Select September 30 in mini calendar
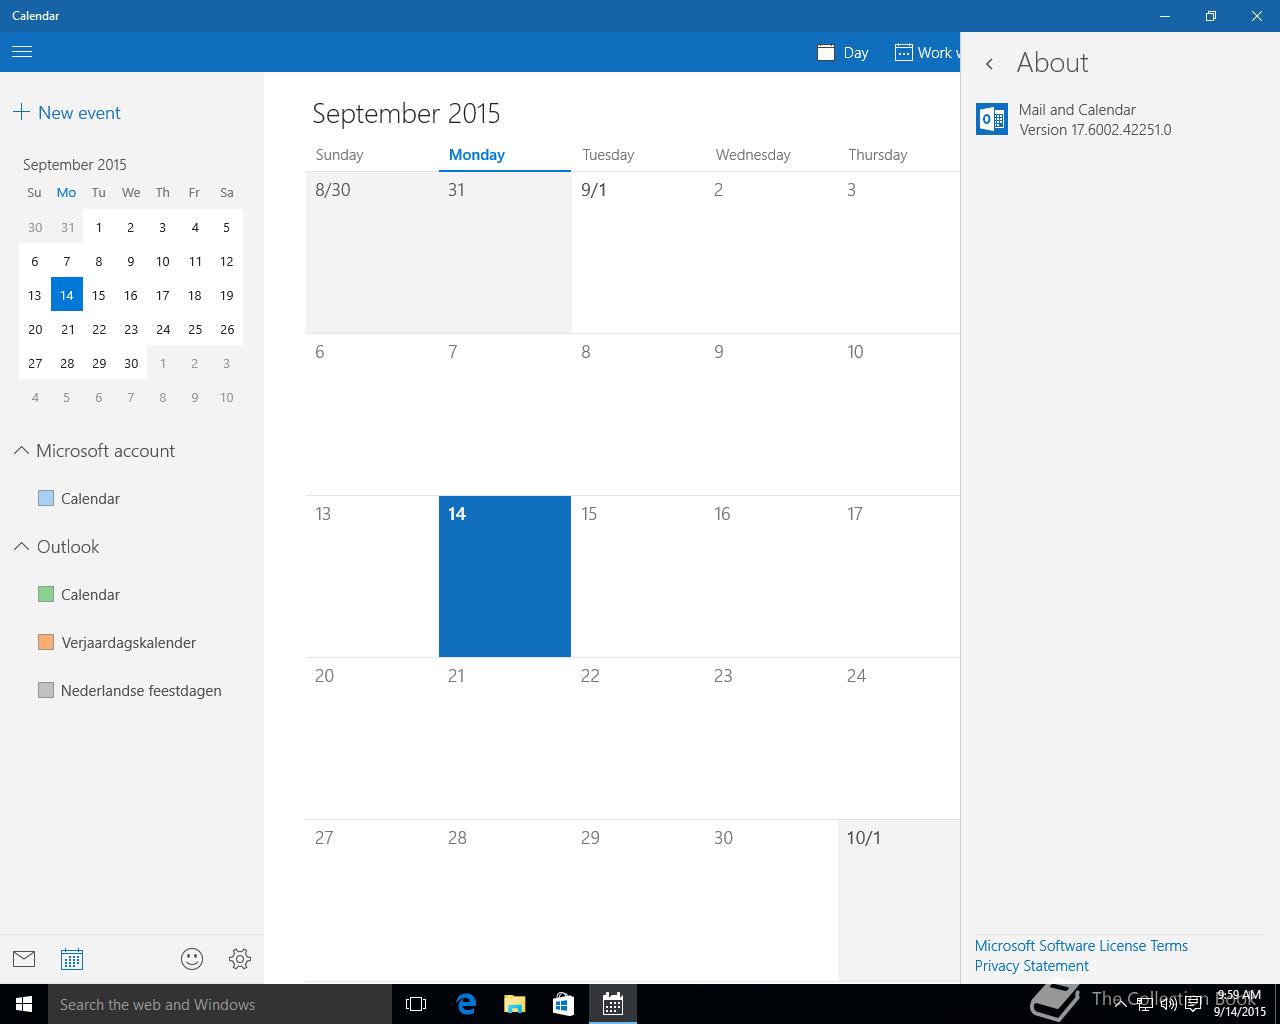 point(131,363)
